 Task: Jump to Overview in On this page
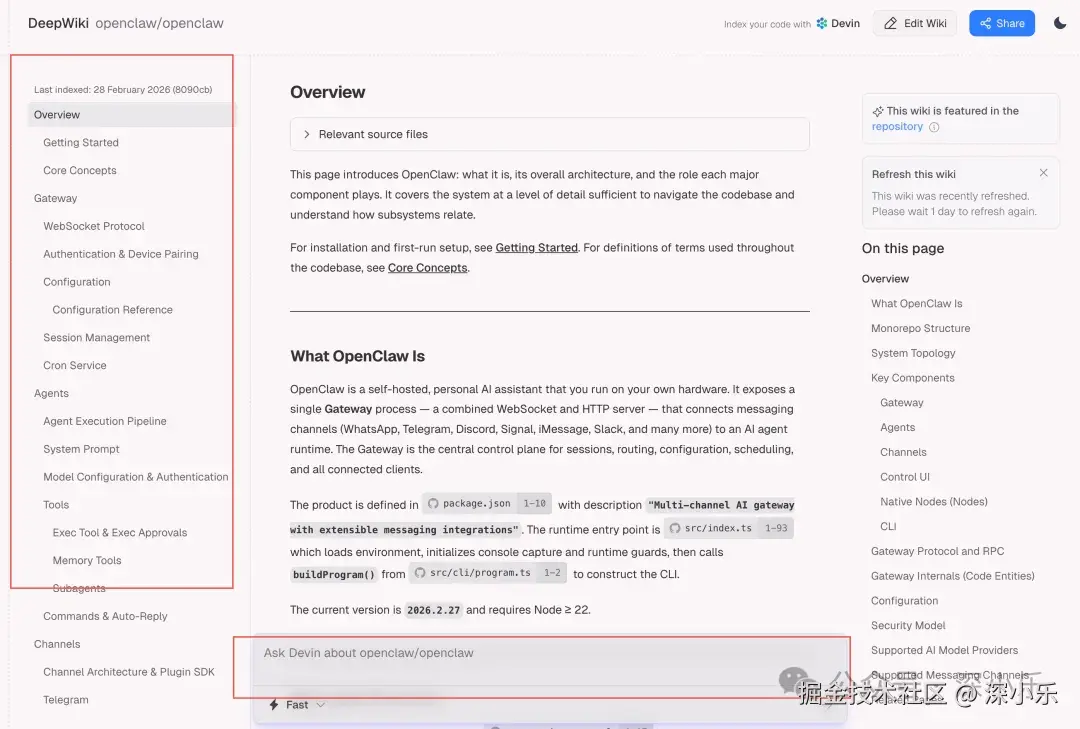(885, 278)
